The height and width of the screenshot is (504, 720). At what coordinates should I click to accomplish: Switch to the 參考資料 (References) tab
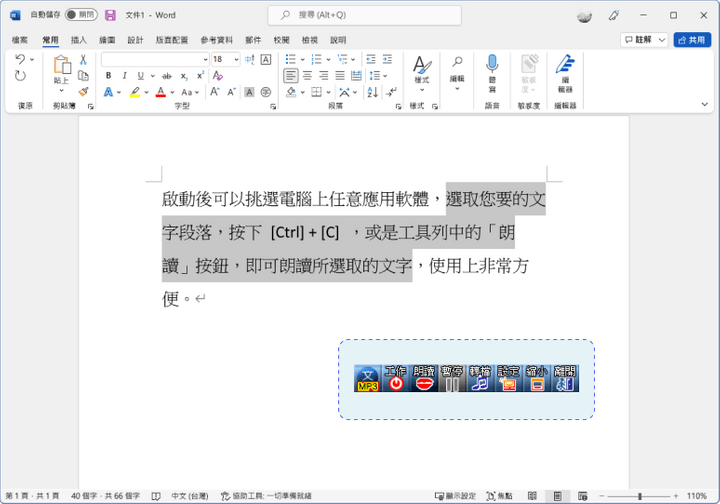216,40
